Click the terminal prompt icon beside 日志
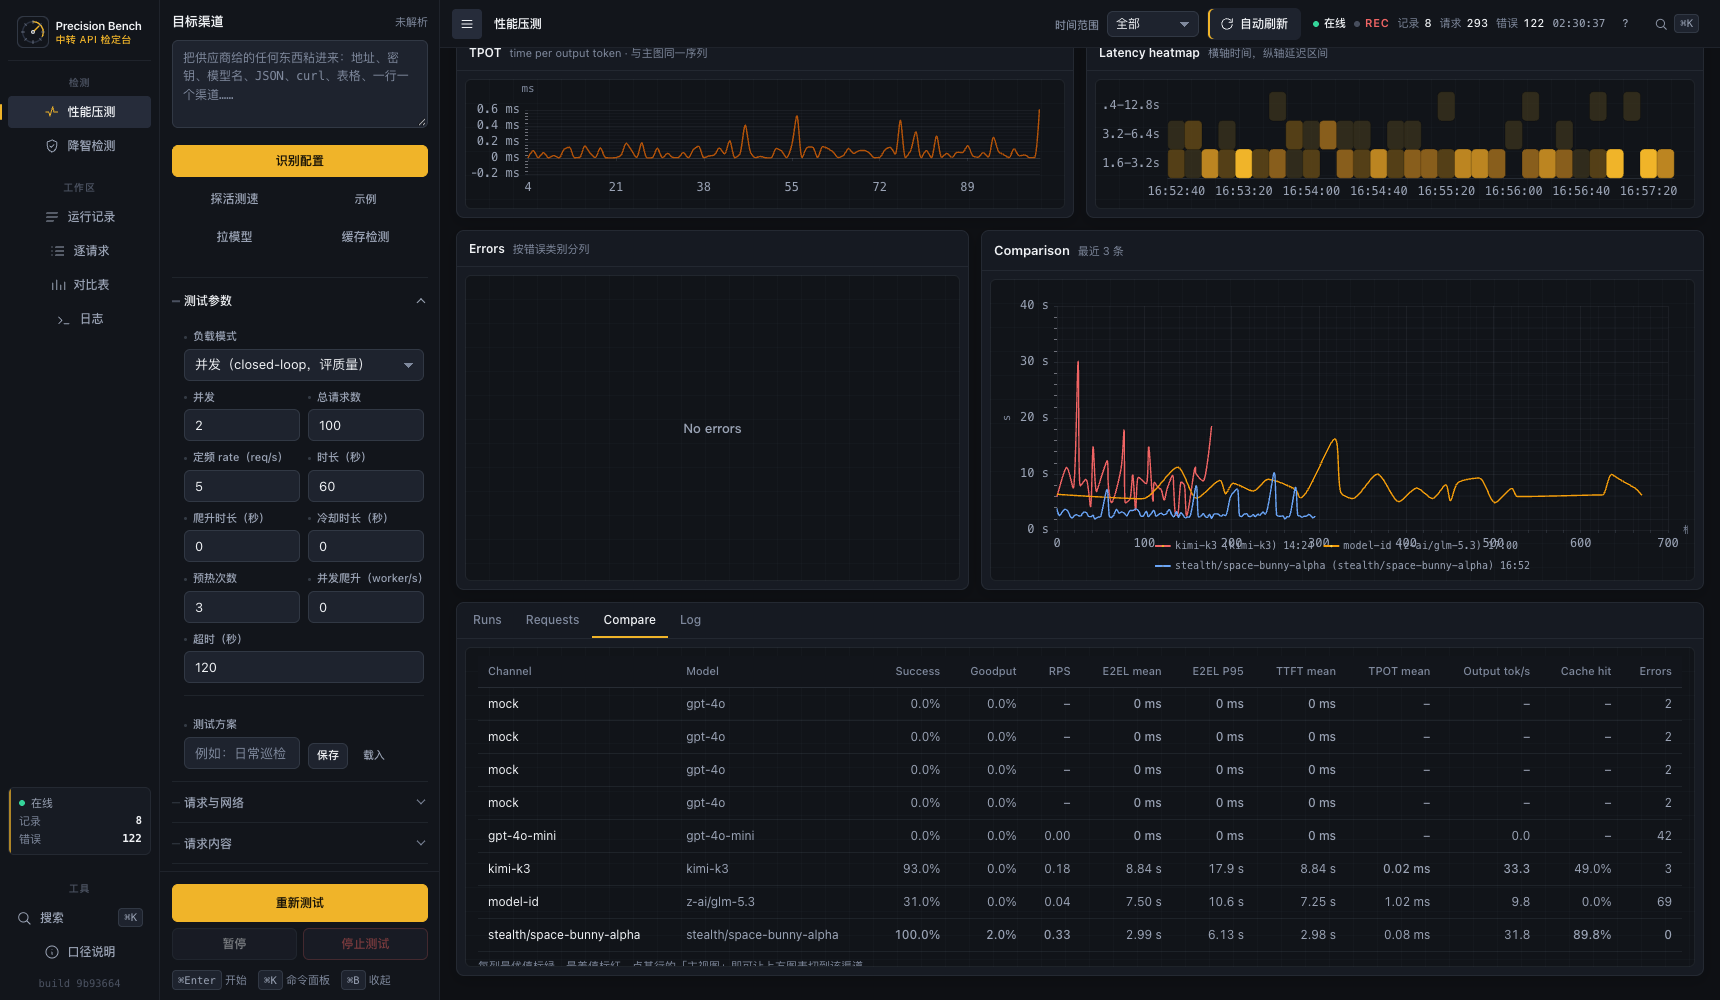The width and height of the screenshot is (1720, 1000). tap(63, 319)
